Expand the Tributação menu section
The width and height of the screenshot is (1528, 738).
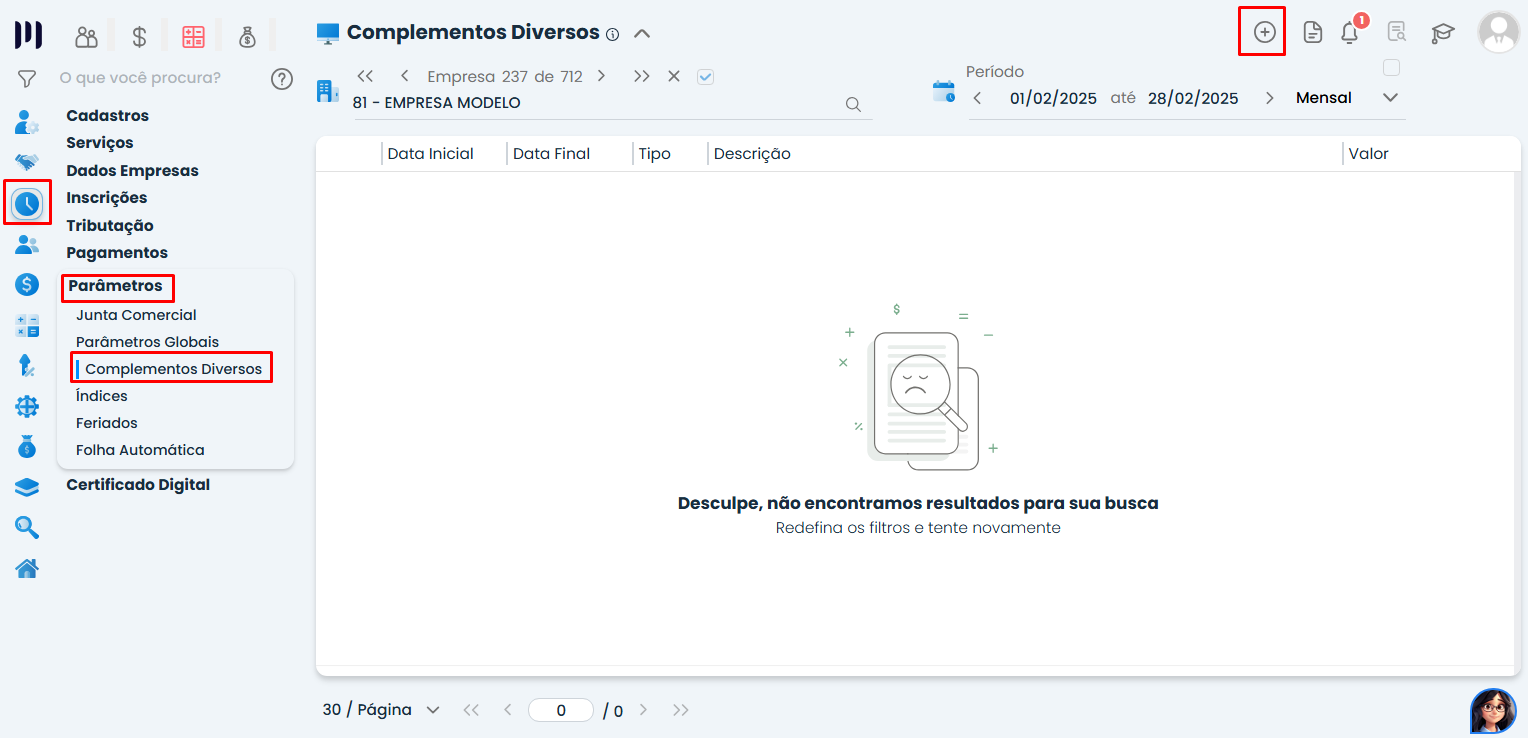point(110,226)
